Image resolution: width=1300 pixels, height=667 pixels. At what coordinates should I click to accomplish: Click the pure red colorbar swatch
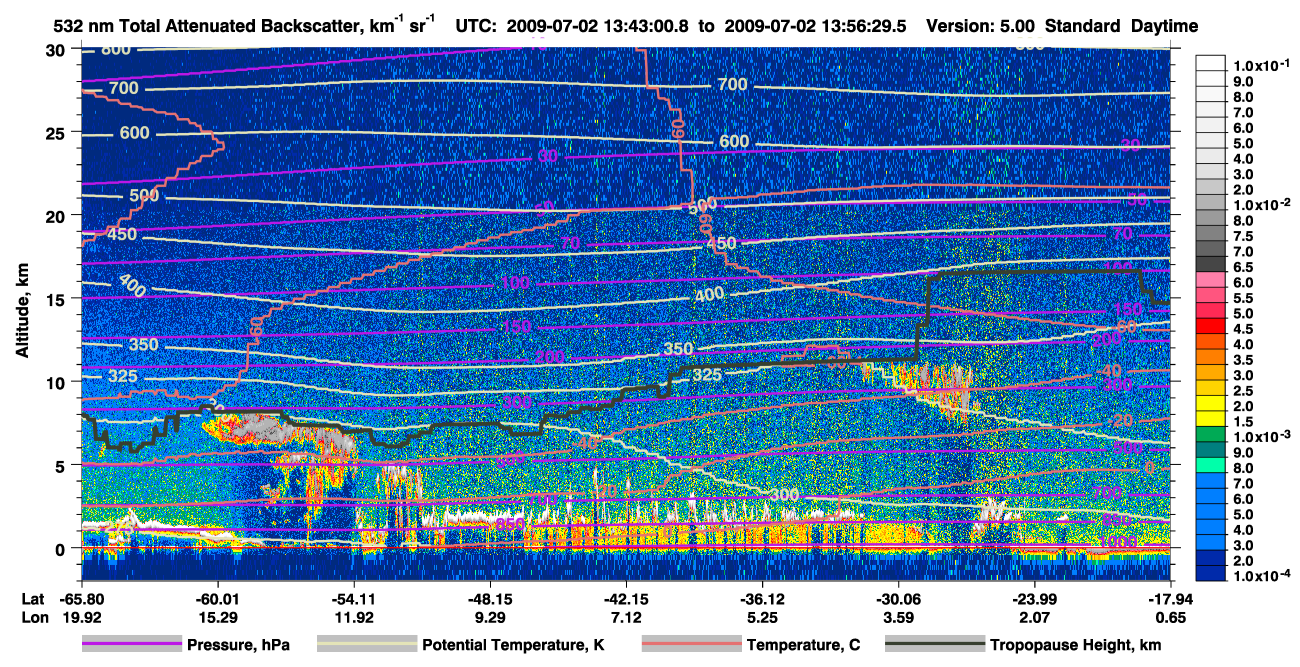pos(1210,325)
